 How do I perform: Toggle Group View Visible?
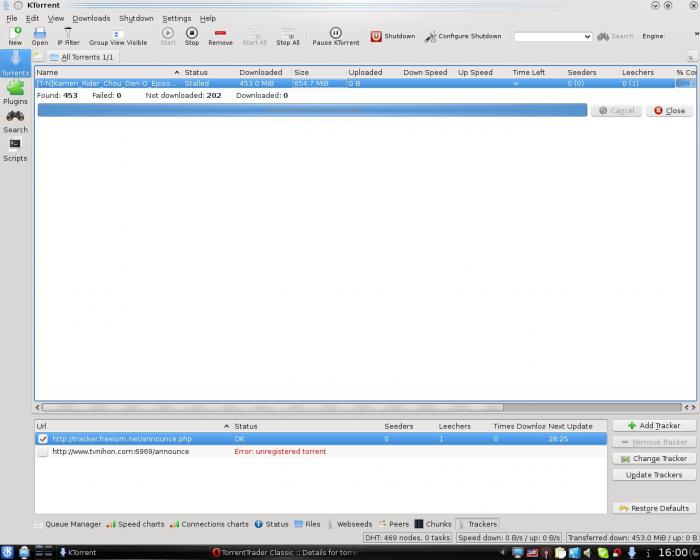[x=118, y=36]
